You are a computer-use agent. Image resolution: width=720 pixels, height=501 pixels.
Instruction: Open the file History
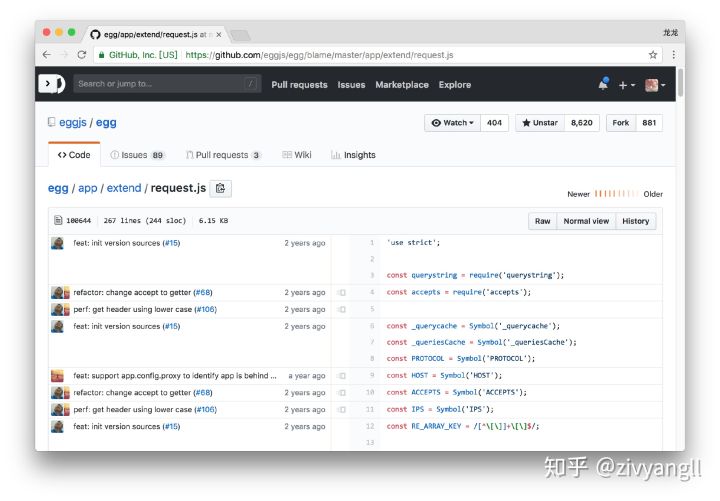[x=636, y=221]
